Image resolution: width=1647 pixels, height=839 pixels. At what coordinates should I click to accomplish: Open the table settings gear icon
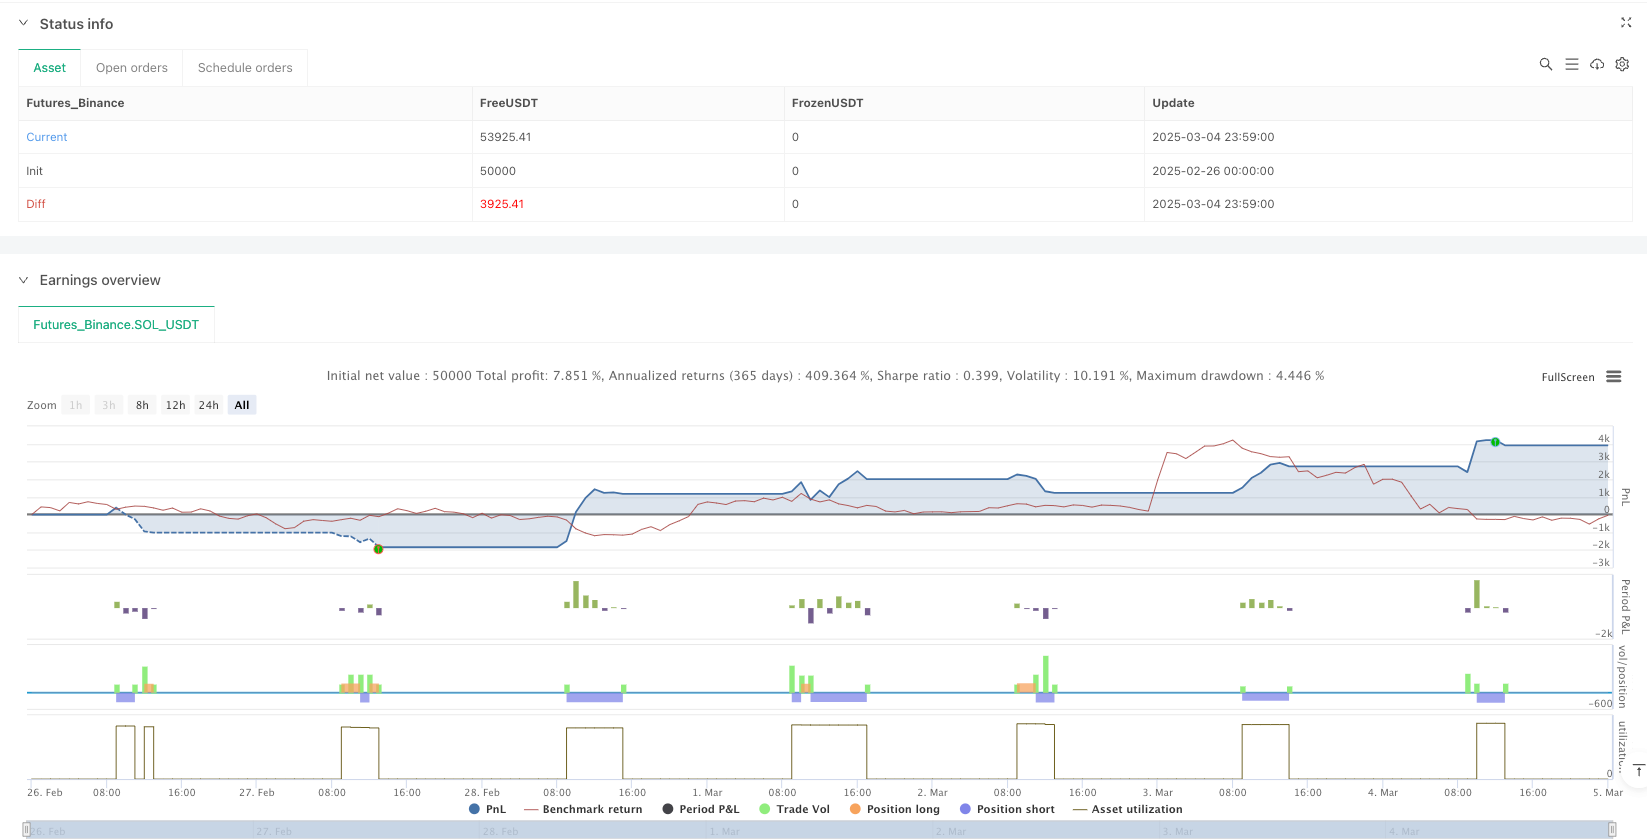click(x=1622, y=64)
